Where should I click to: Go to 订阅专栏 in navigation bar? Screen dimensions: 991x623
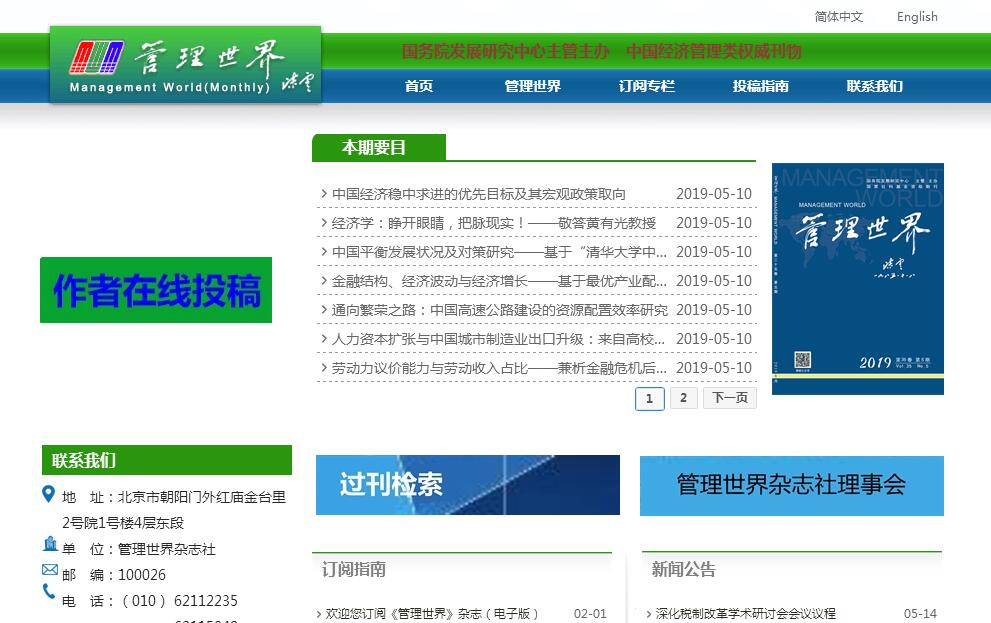(x=646, y=86)
